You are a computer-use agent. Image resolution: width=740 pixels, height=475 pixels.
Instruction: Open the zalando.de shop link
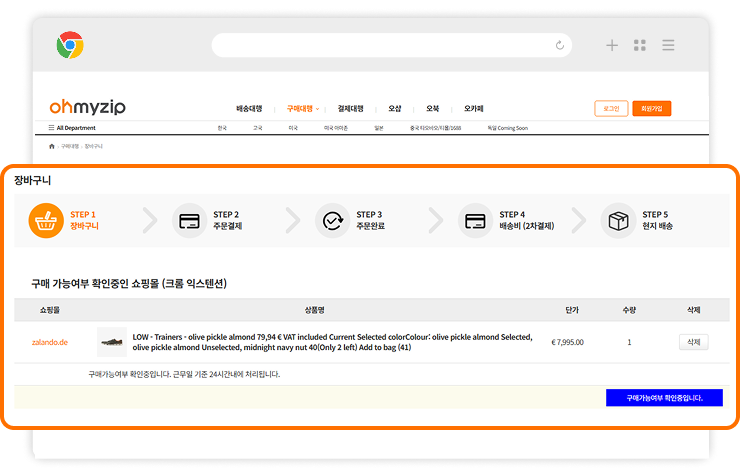pyautogui.click(x=50, y=342)
